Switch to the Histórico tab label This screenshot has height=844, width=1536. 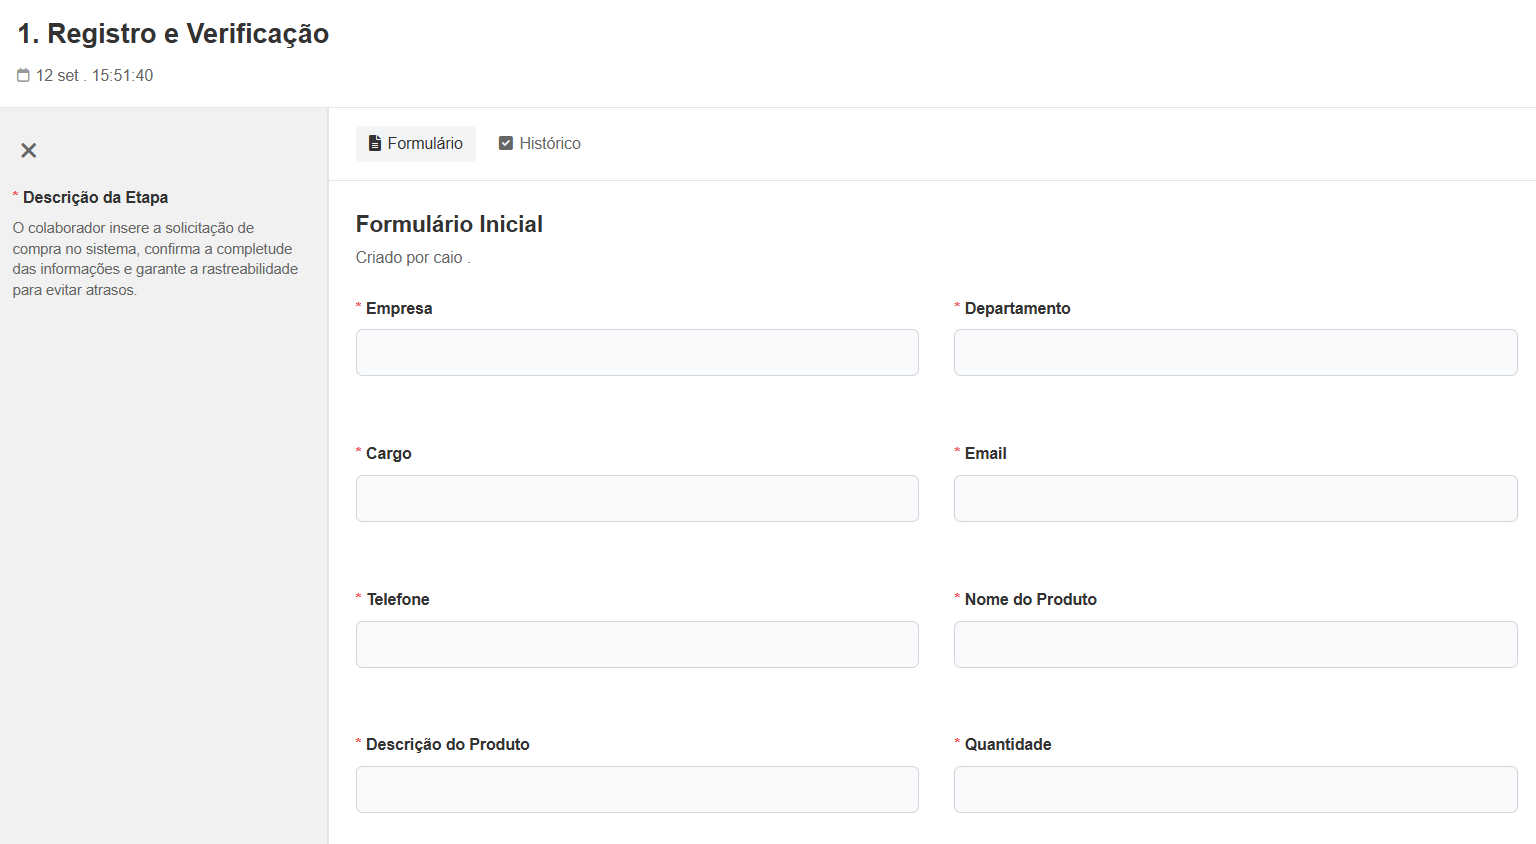click(549, 143)
